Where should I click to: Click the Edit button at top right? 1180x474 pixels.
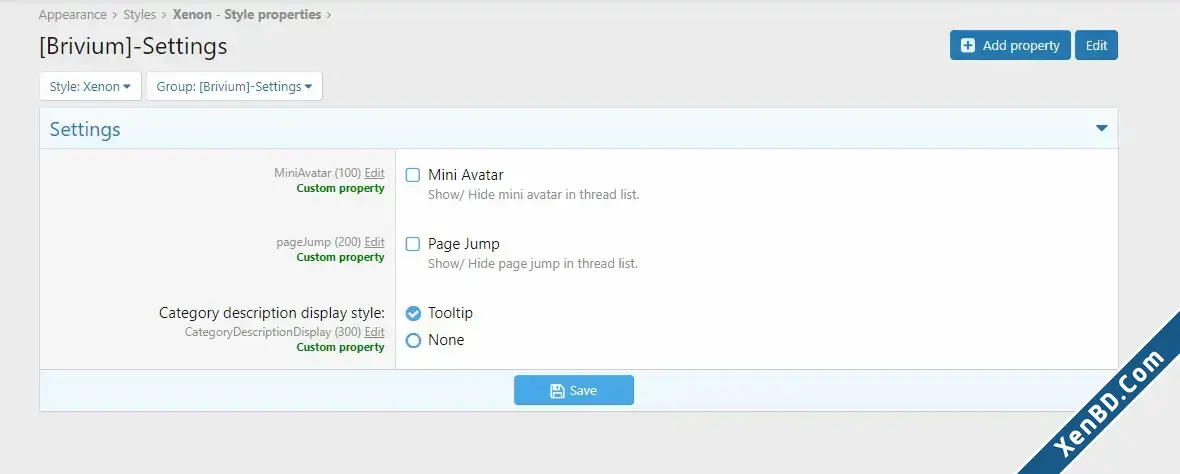[x=1096, y=45]
